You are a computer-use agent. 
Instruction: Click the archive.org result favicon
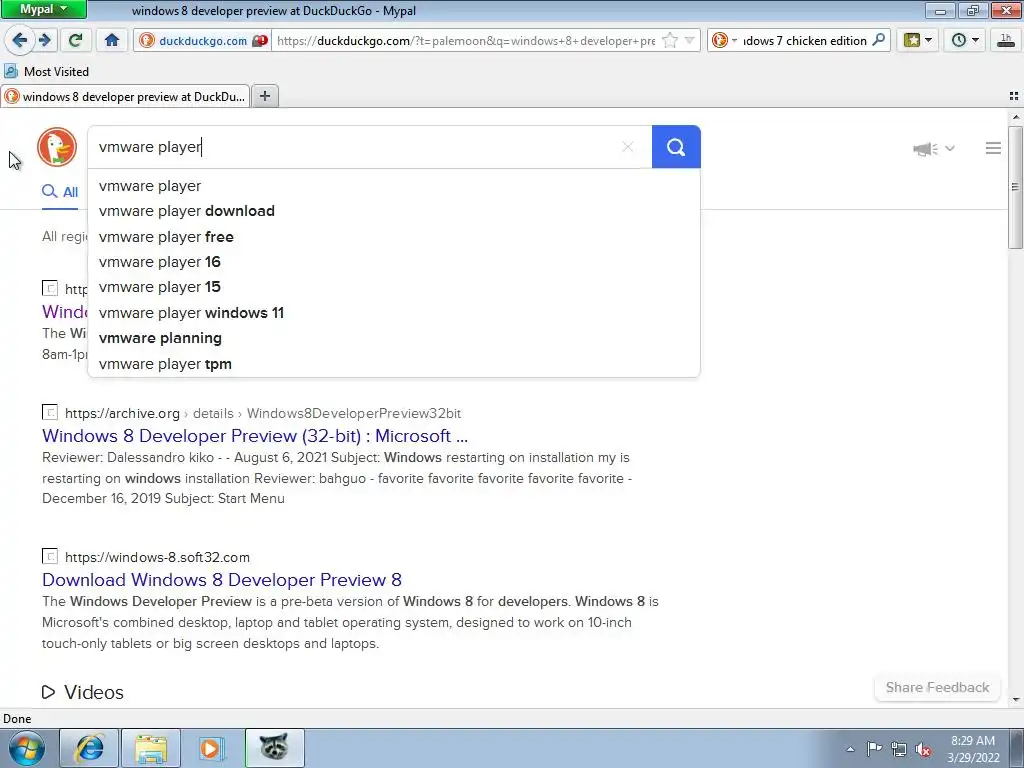point(50,413)
